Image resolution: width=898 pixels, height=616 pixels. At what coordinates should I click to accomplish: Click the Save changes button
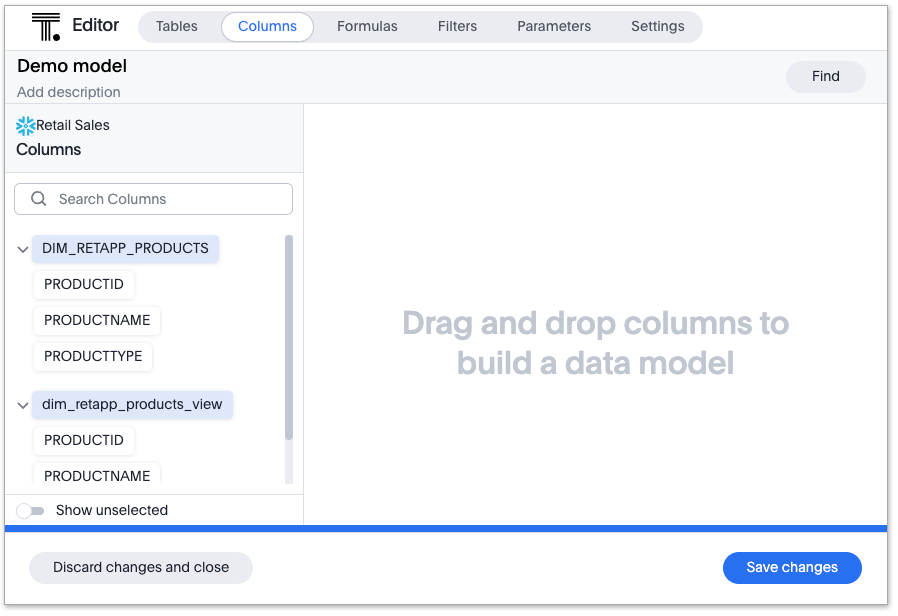pyautogui.click(x=792, y=567)
